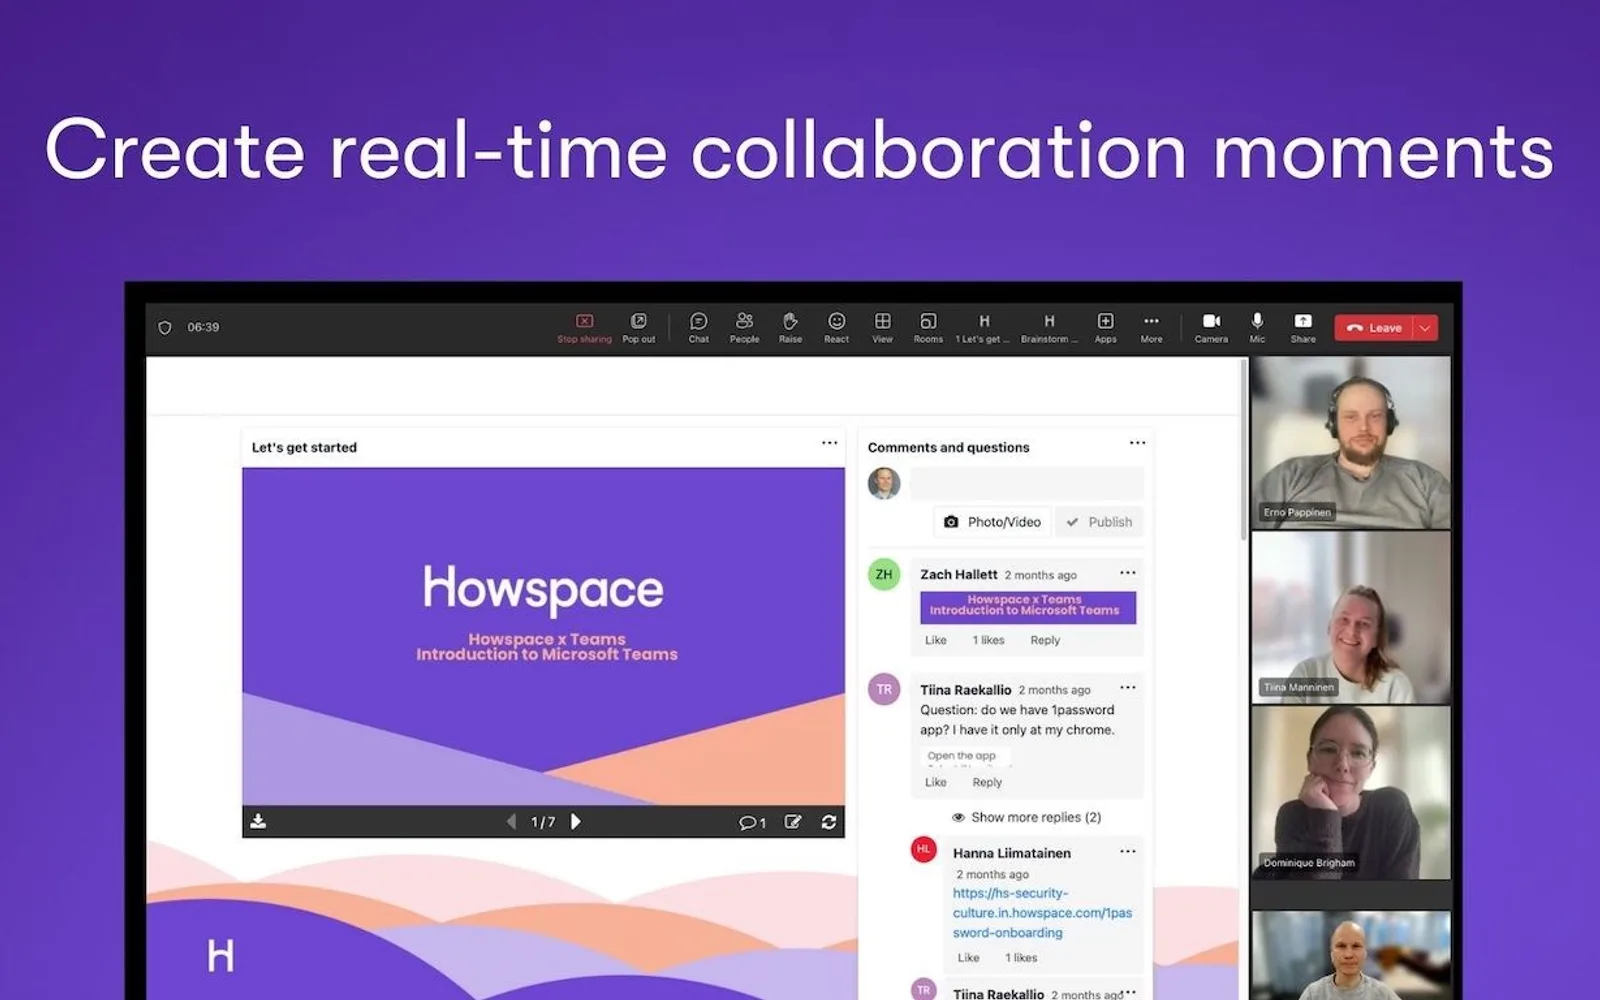Open options for Hanna Liimatainen's reply
The height and width of the screenshot is (1000, 1600).
[1128, 852]
